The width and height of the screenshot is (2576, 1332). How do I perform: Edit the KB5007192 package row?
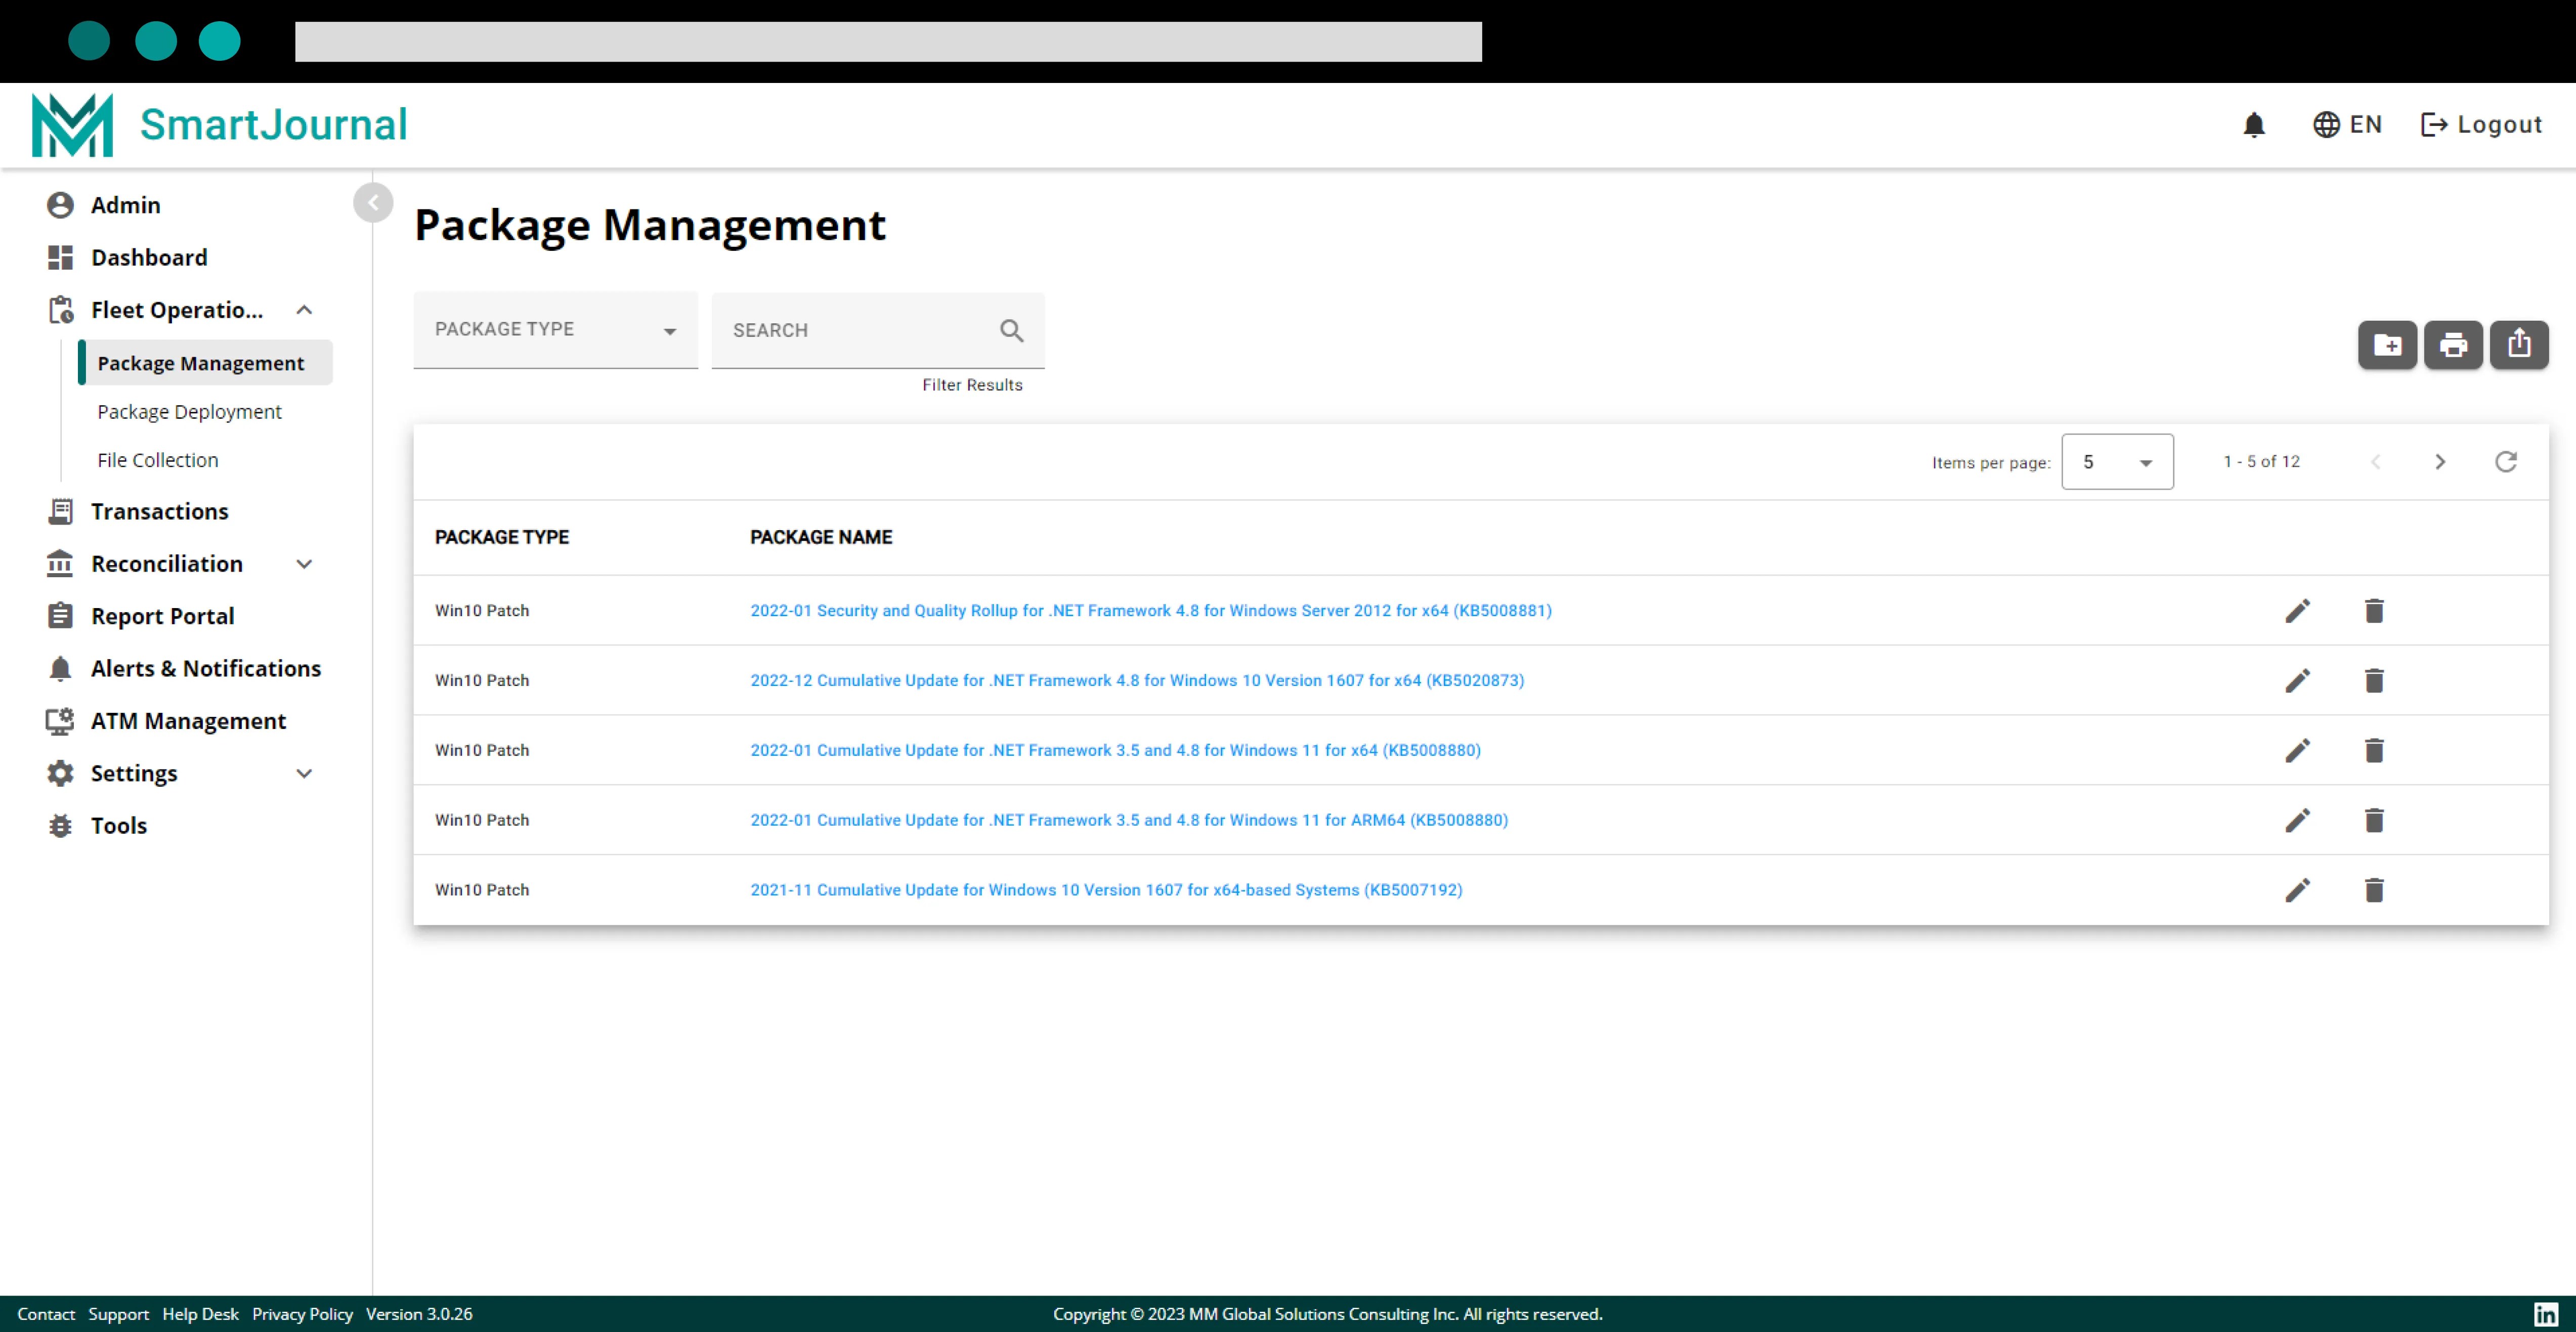(2298, 891)
